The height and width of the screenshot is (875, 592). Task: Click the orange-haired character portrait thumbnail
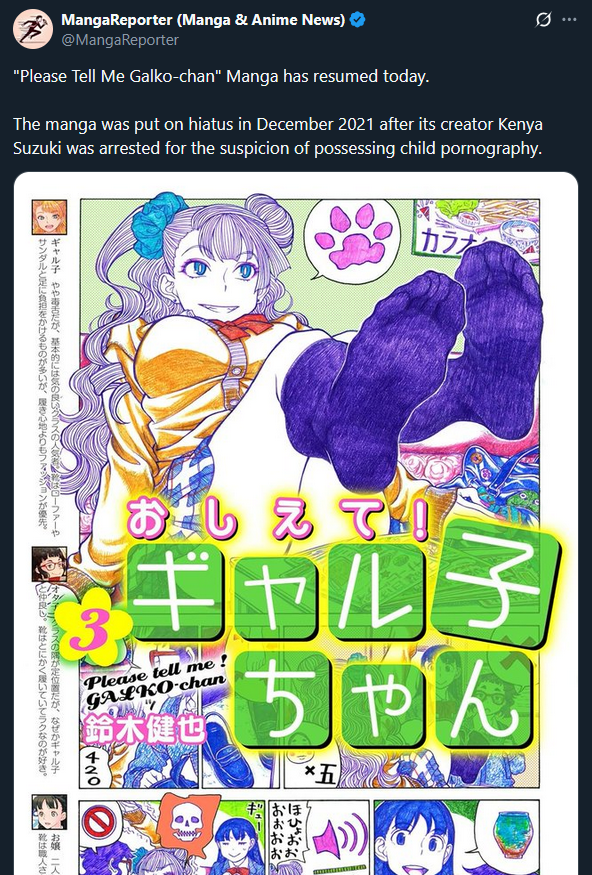pyautogui.click(x=49, y=217)
